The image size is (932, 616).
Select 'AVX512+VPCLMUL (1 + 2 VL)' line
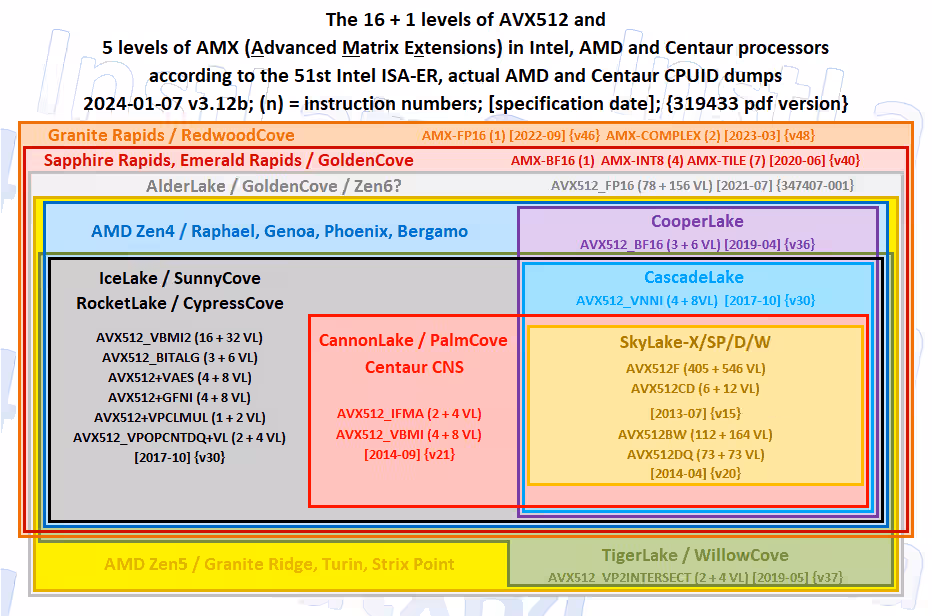[180, 418]
